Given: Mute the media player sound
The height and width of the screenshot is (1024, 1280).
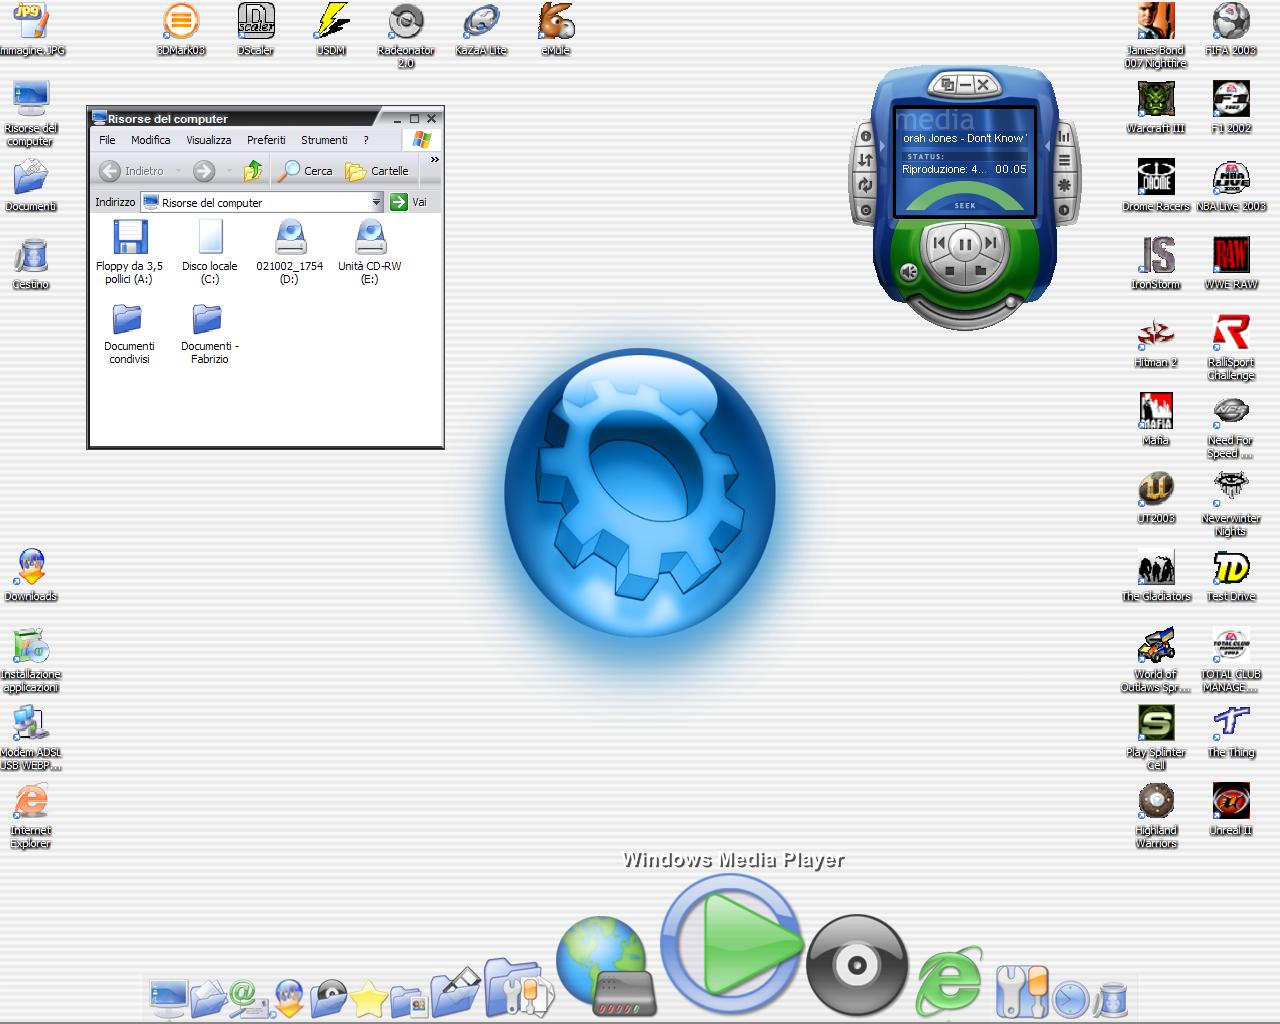Looking at the screenshot, I should [x=908, y=271].
